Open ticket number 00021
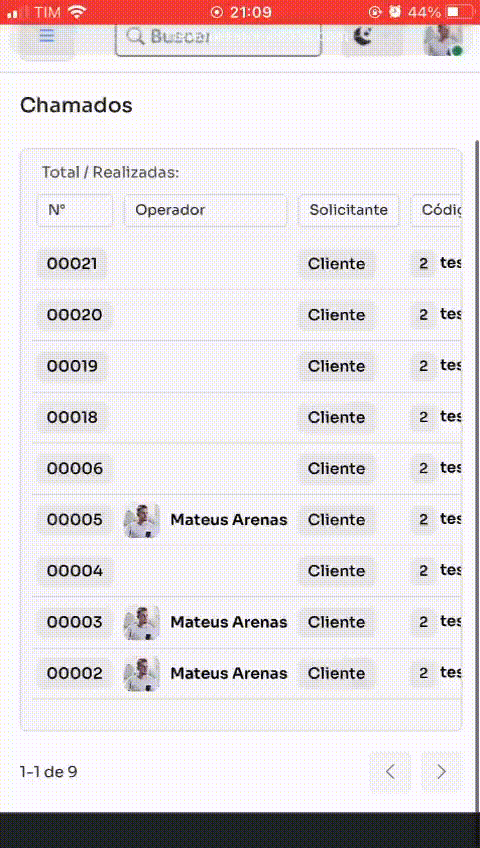 (72, 264)
